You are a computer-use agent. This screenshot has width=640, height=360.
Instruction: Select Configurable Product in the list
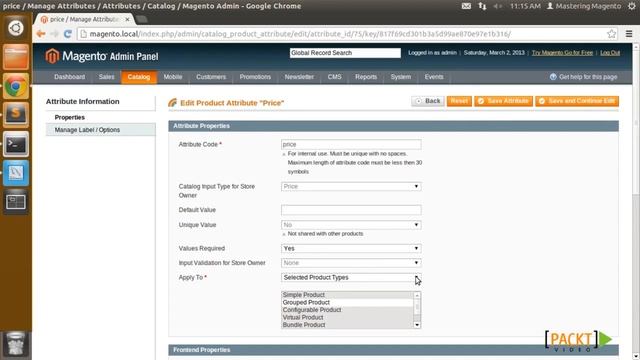click(347, 310)
